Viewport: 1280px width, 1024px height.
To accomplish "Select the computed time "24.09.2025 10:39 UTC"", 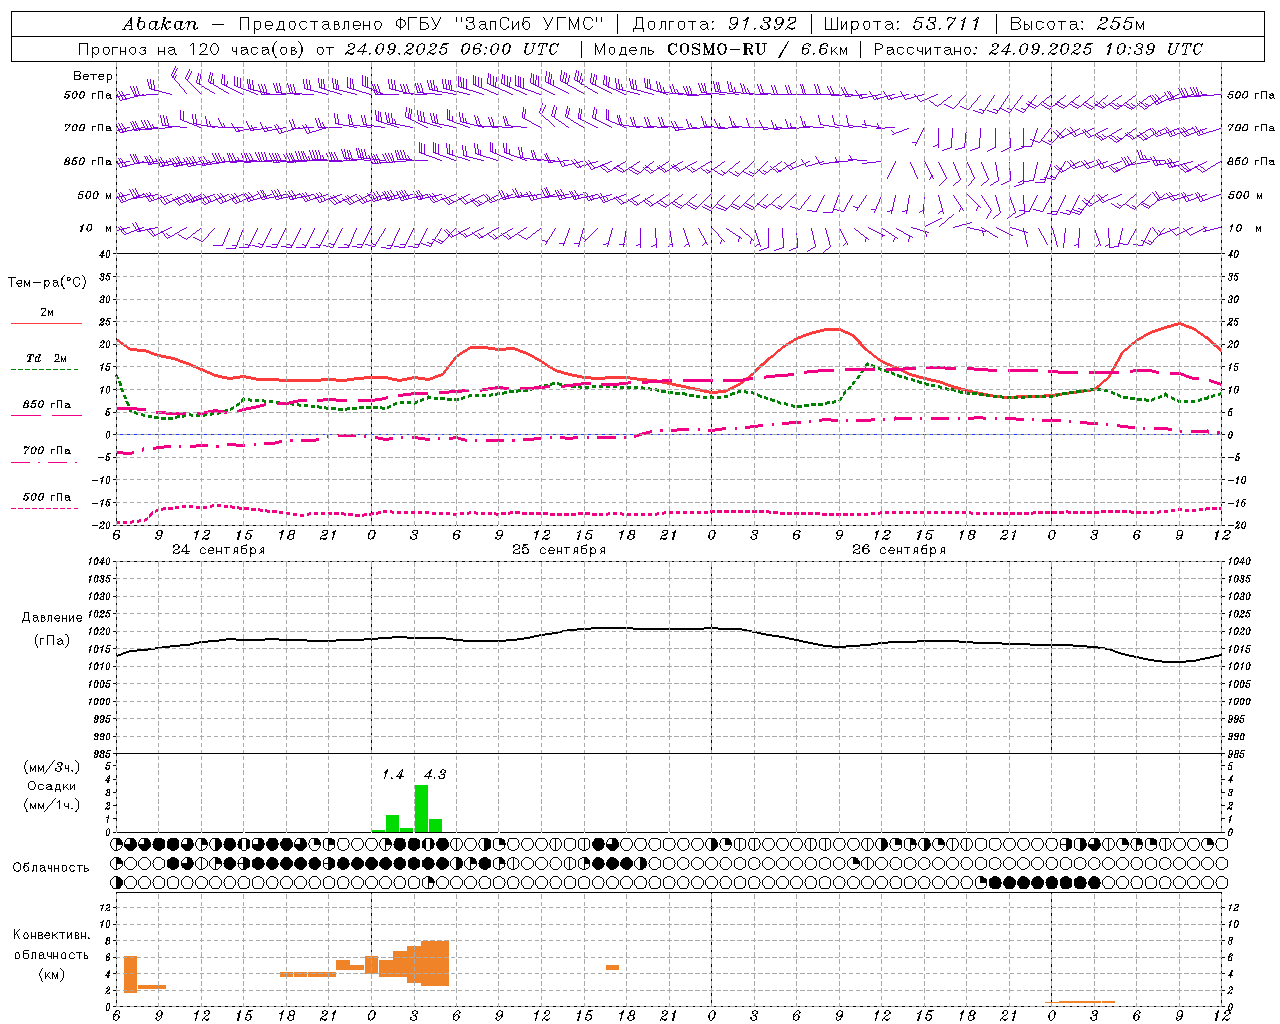I will click(1096, 49).
